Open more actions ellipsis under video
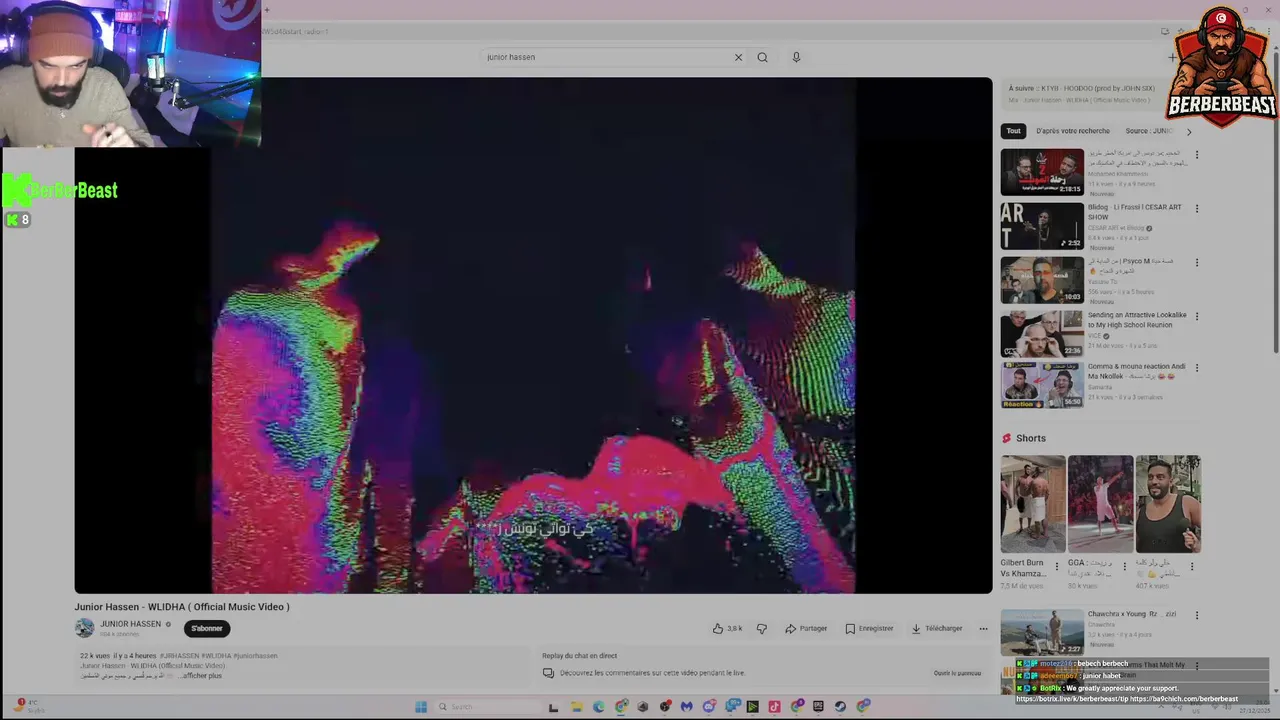The width and height of the screenshot is (1280, 720). [983, 628]
